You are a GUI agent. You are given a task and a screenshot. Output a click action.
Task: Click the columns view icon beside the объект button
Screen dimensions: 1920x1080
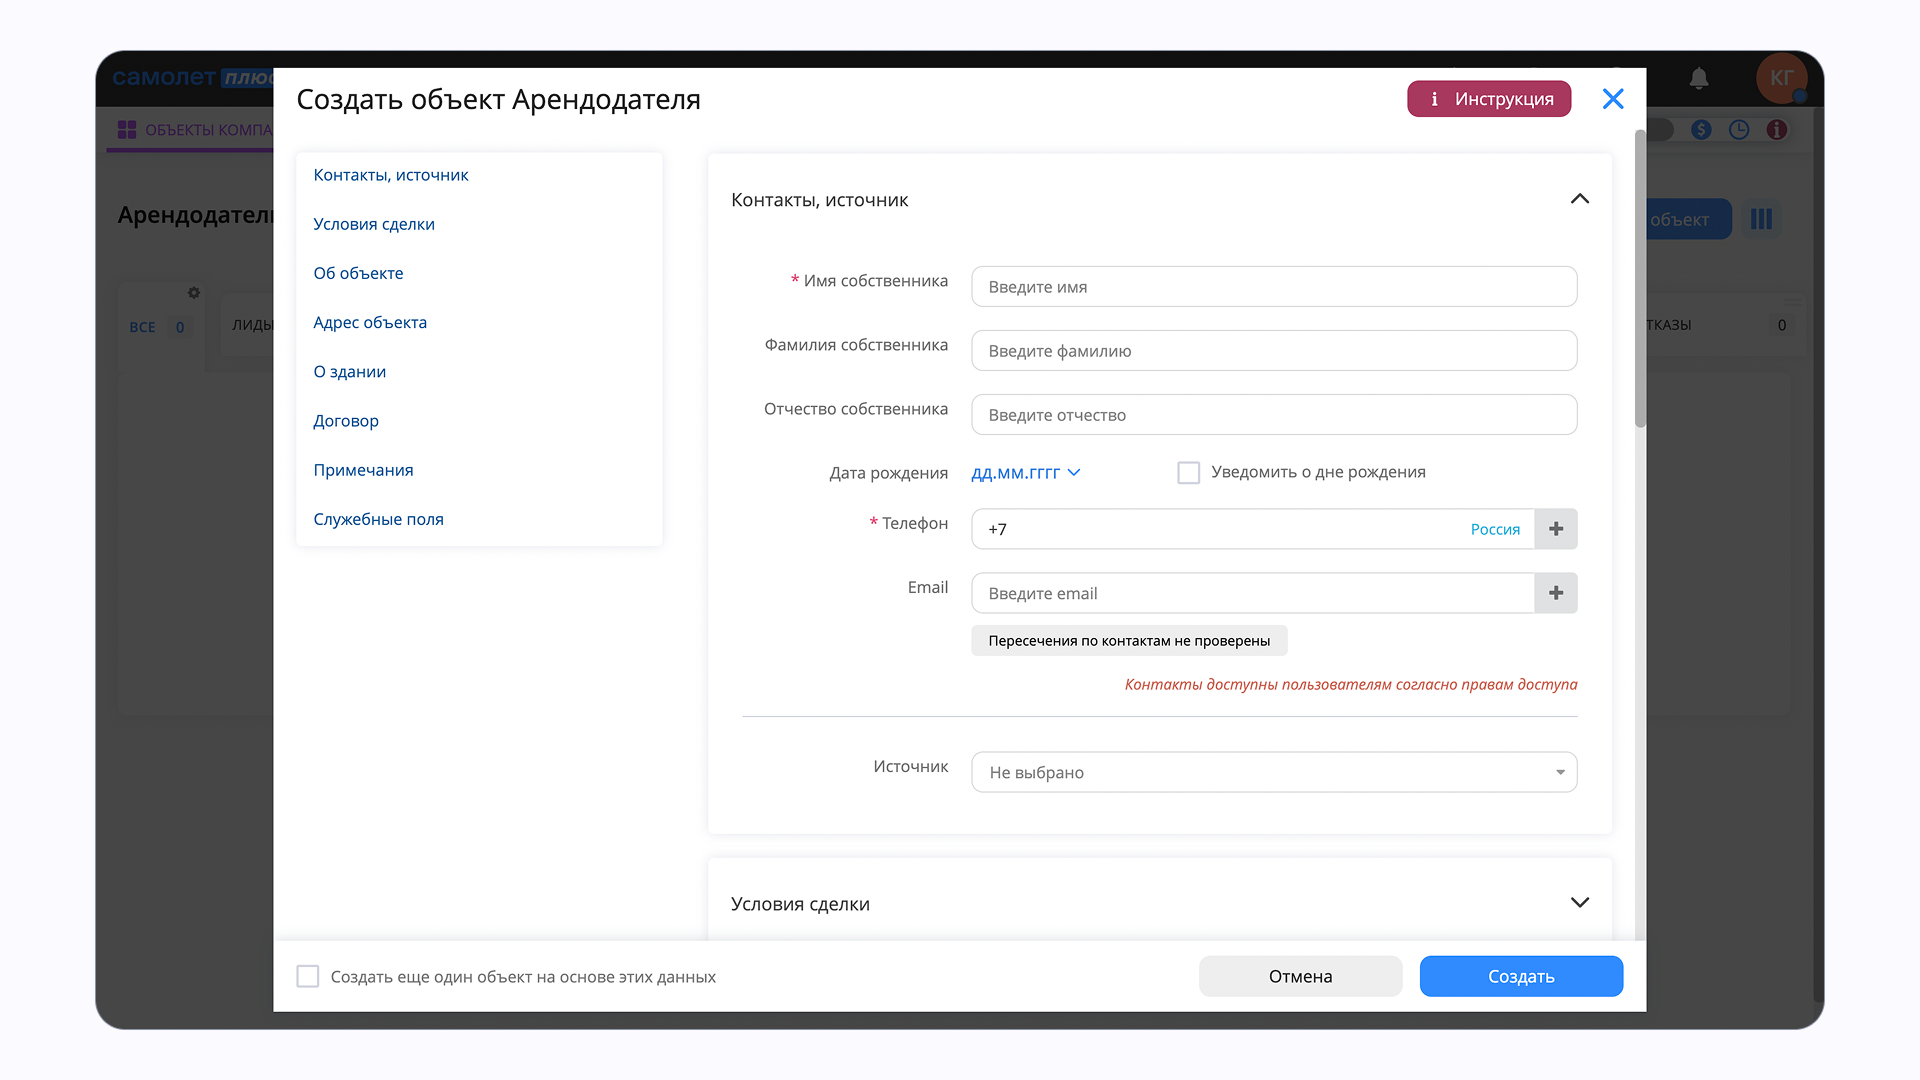[1761, 219]
